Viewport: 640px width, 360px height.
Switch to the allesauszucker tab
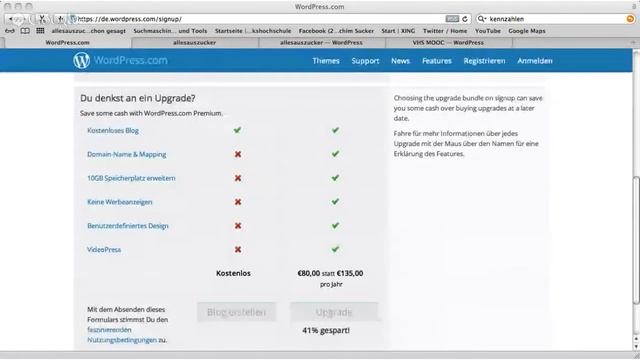[x=195, y=42]
